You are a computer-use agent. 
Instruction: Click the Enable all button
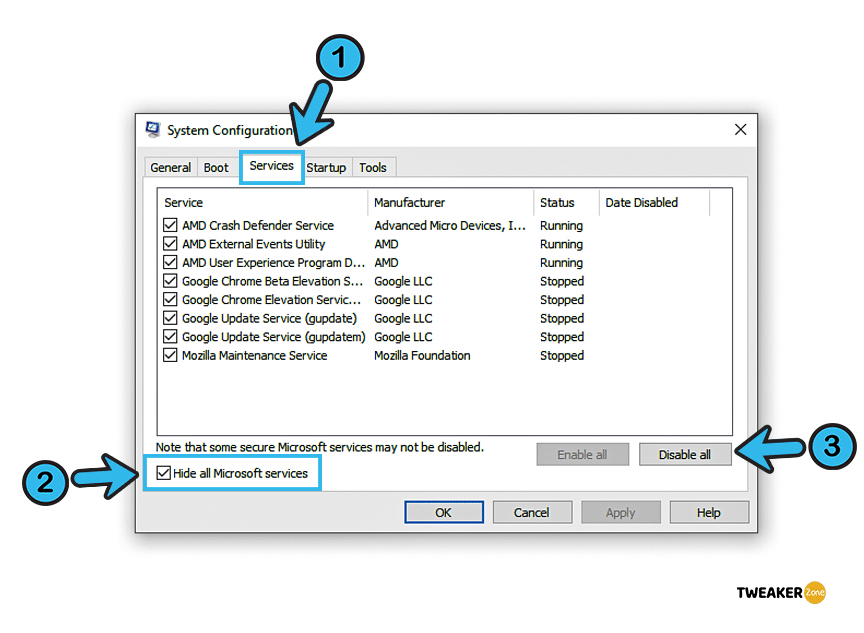click(582, 455)
